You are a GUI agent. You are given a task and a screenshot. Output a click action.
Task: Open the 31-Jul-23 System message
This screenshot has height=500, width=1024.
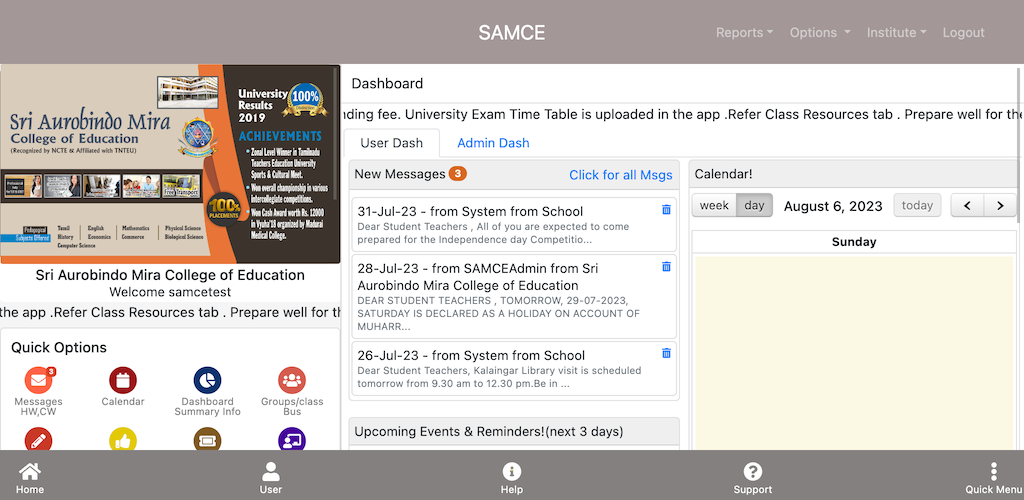[x=514, y=225]
